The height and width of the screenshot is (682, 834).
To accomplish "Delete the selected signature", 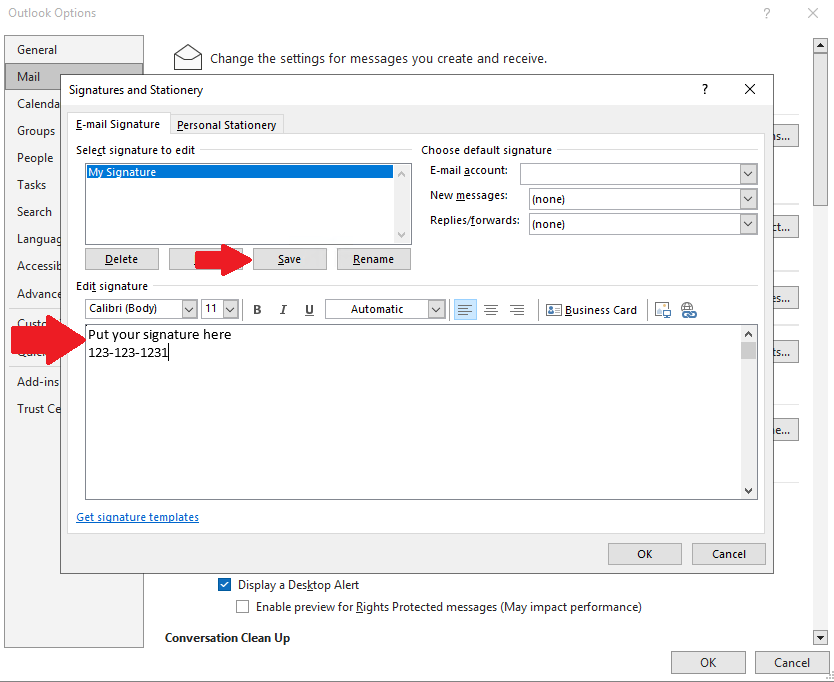I will point(122,259).
